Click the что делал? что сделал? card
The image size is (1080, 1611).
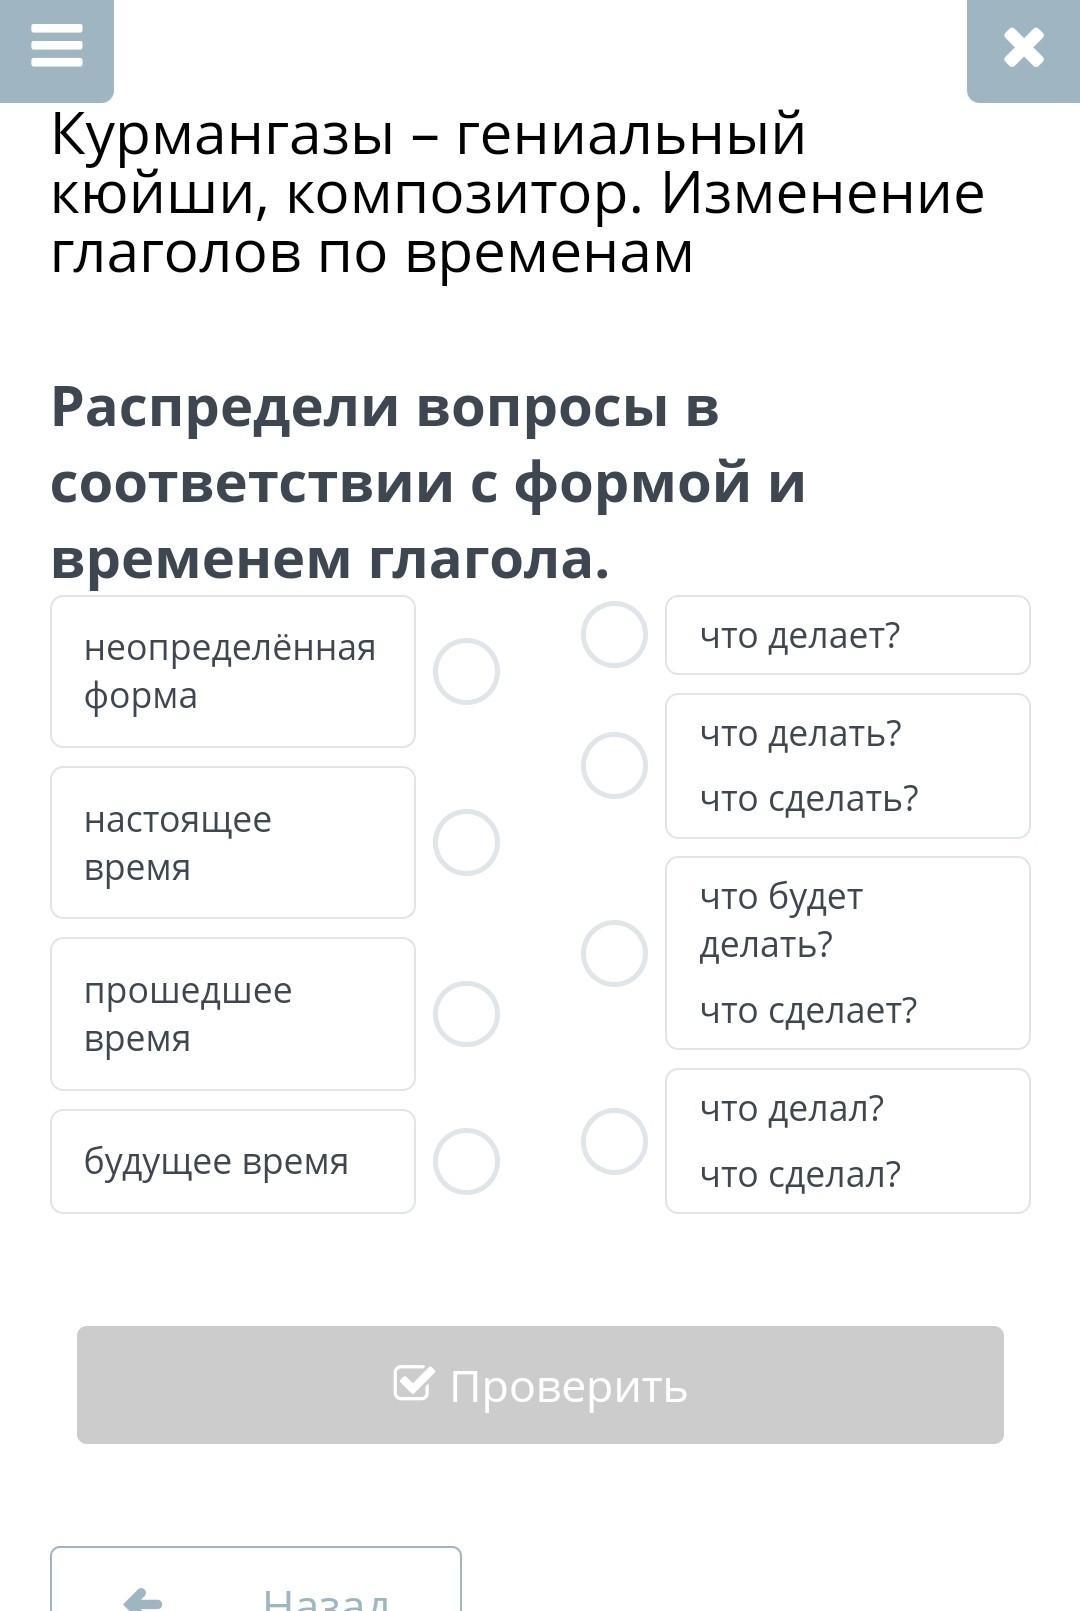click(848, 1141)
